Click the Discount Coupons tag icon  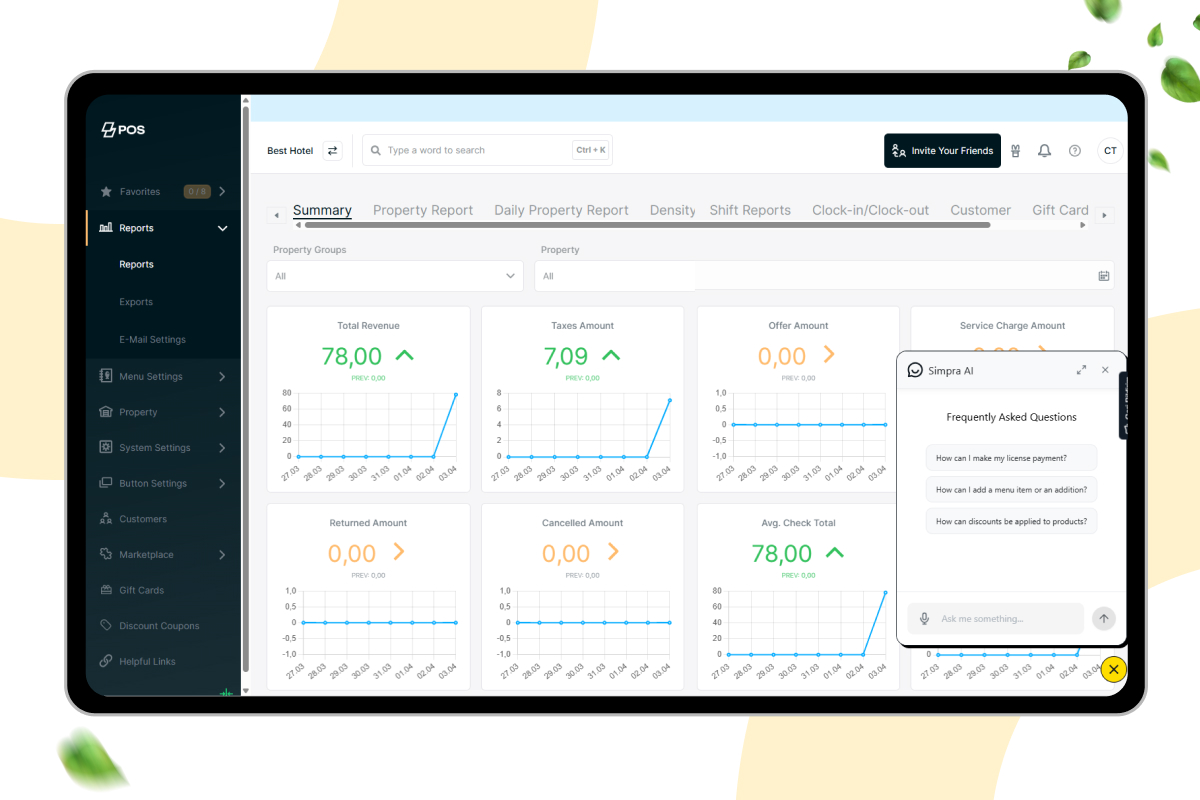coord(106,625)
